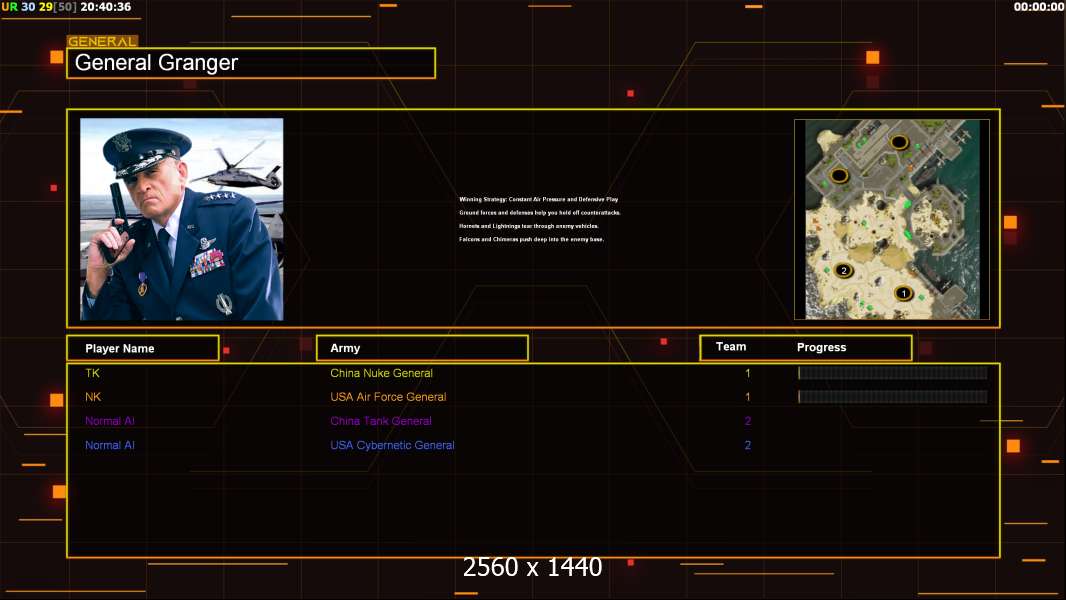Click team number for China Tank General

(748, 421)
